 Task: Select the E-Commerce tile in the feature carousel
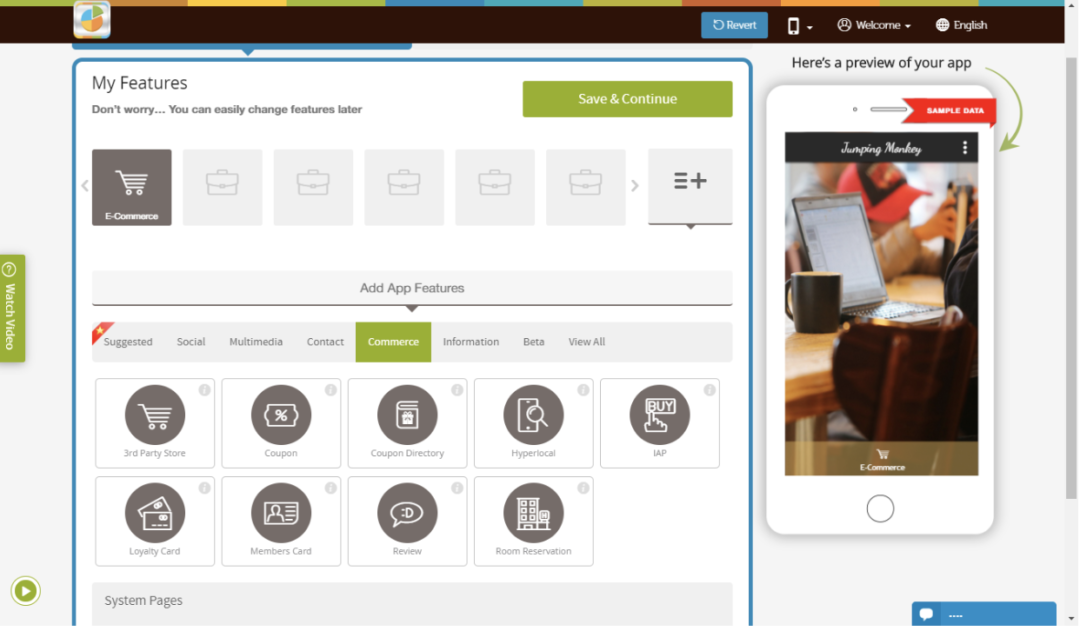coord(131,187)
